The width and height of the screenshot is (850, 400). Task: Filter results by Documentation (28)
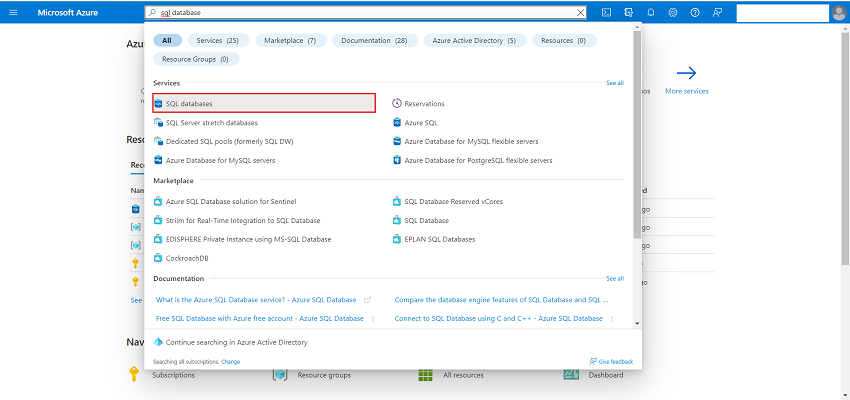point(375,41)
